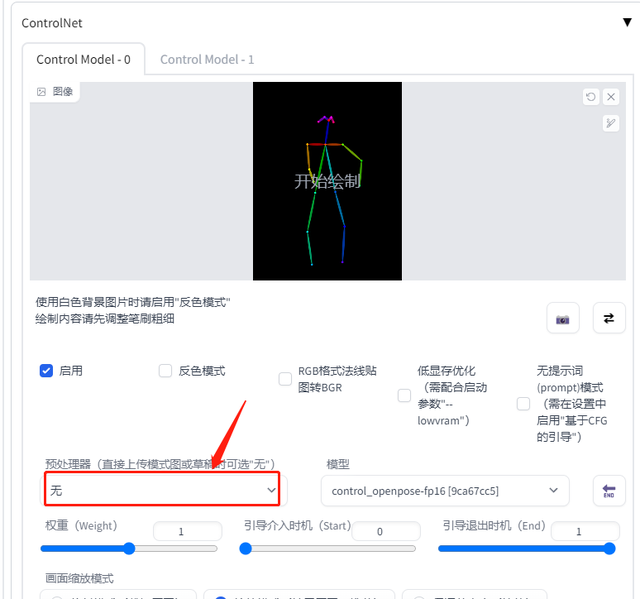Click the 引导介入时机 (Start) value field
The image size is (640, 599).
(x=386, y=531)
